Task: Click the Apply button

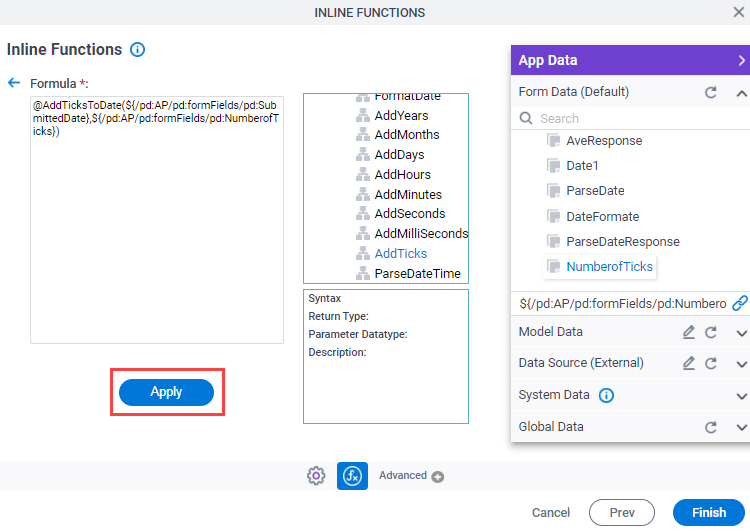Action: [x=166, y=392]
